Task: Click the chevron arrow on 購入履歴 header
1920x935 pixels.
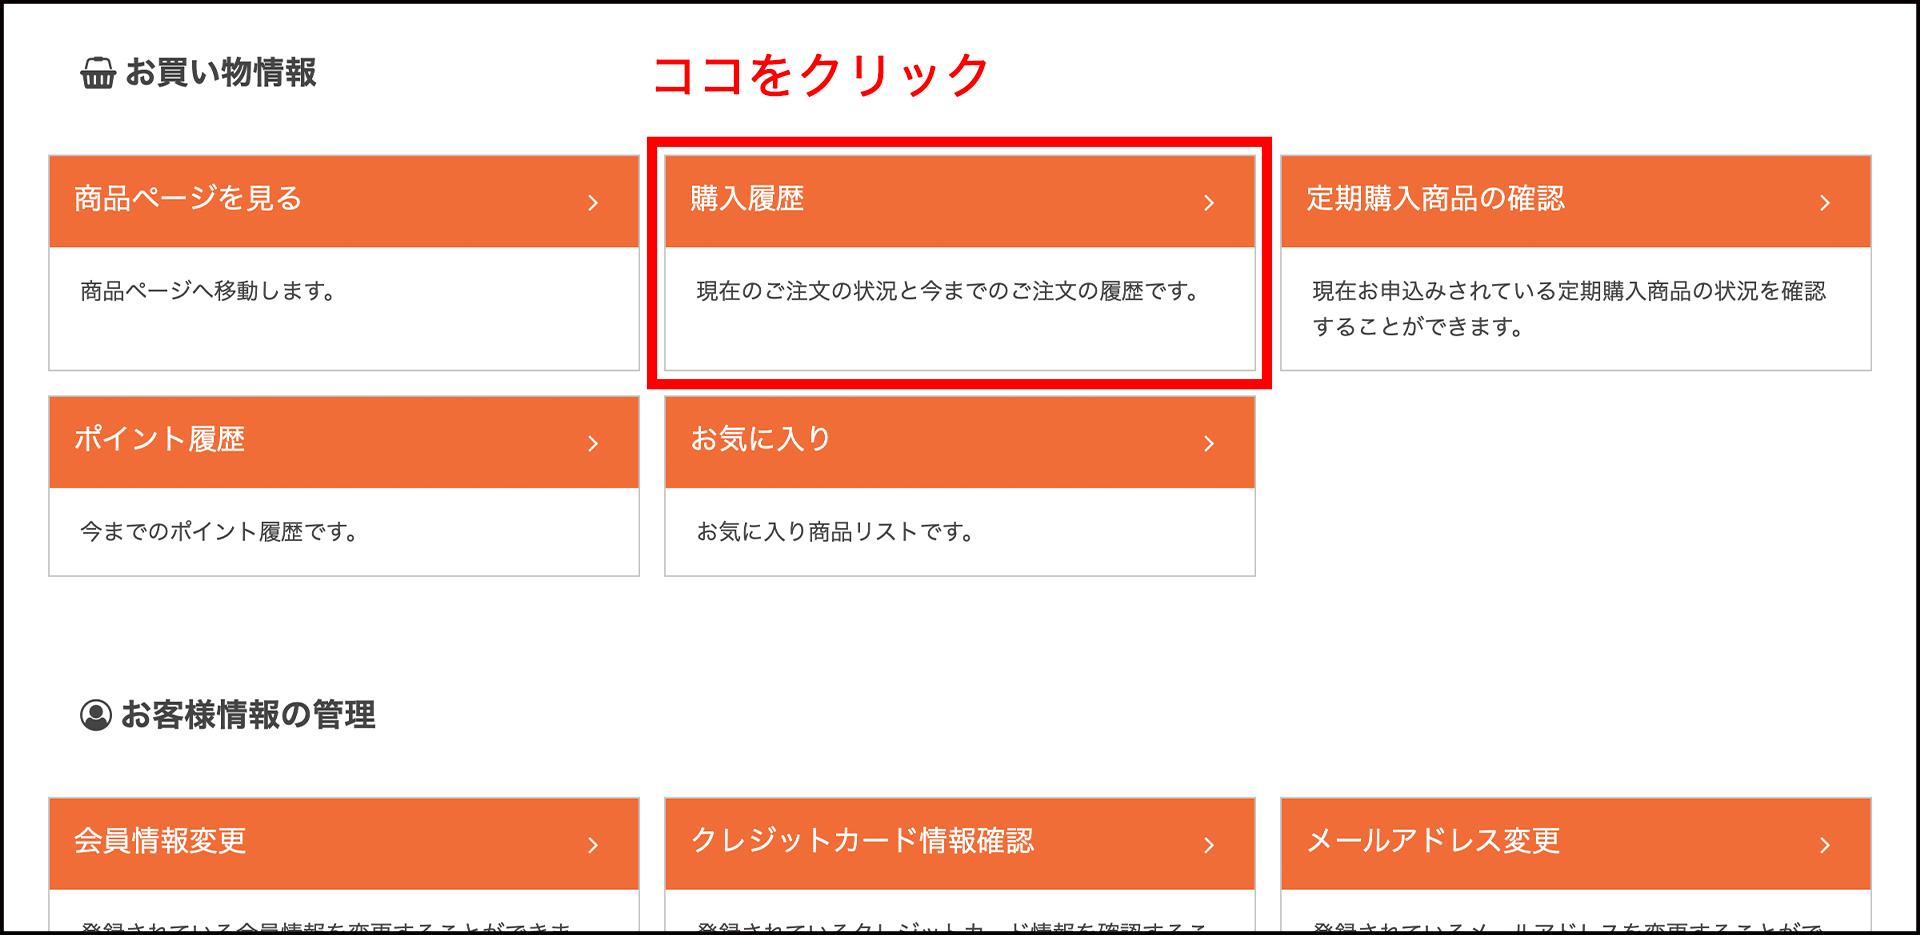Action: tap(1209, 203)
